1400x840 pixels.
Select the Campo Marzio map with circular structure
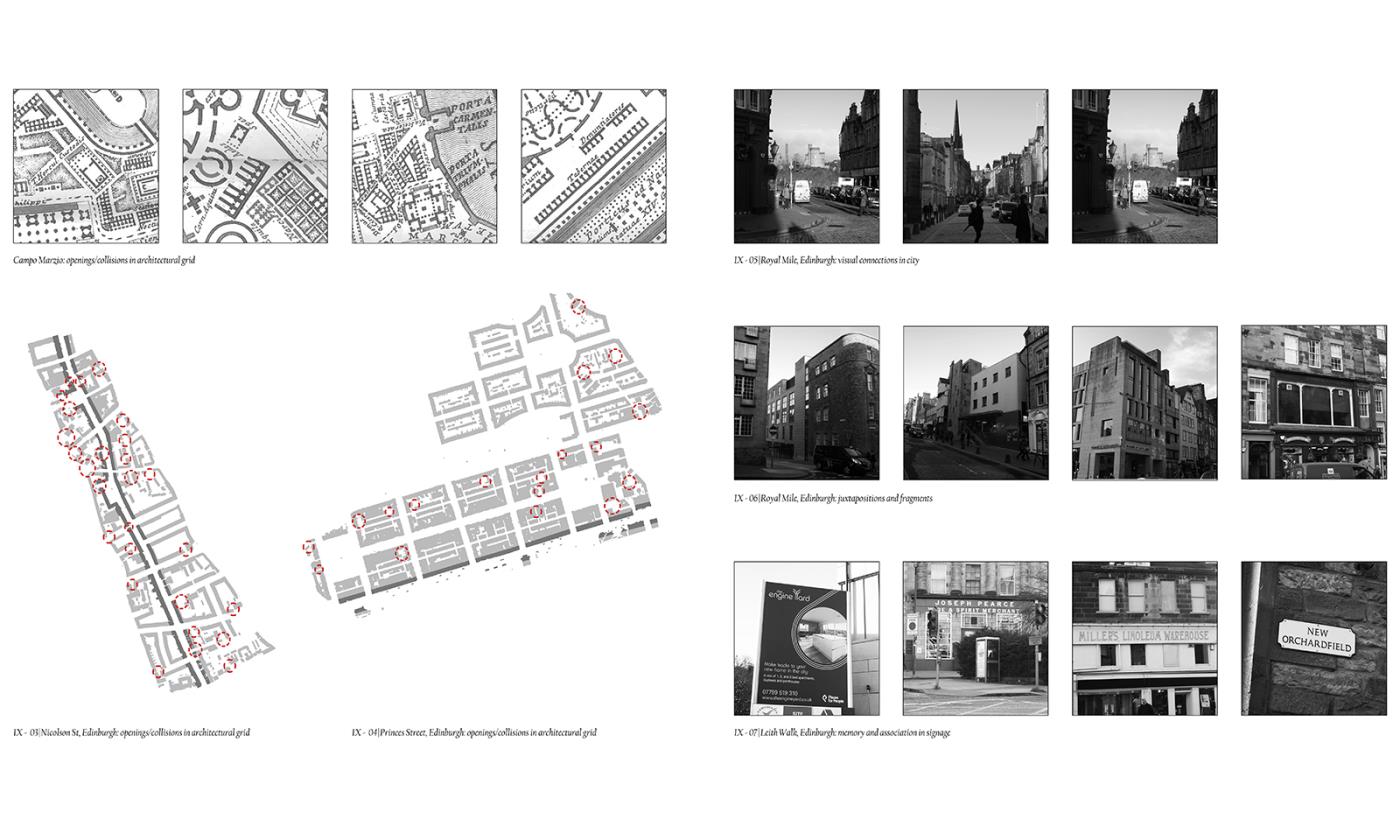pos(255,166)
